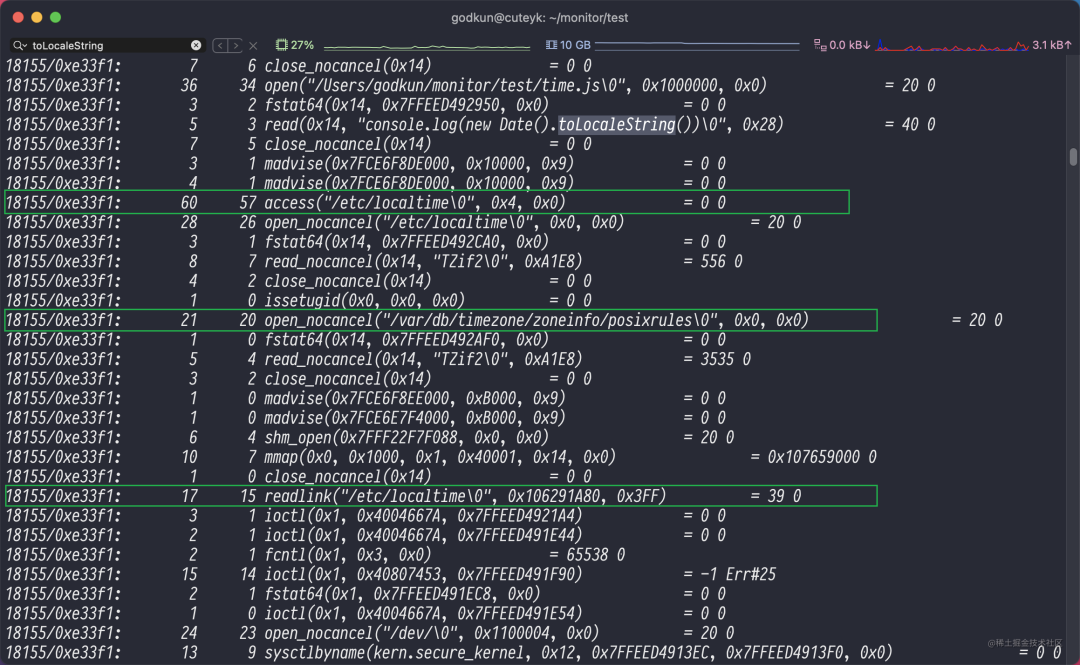Click the network traffic graph

point(950,44)
